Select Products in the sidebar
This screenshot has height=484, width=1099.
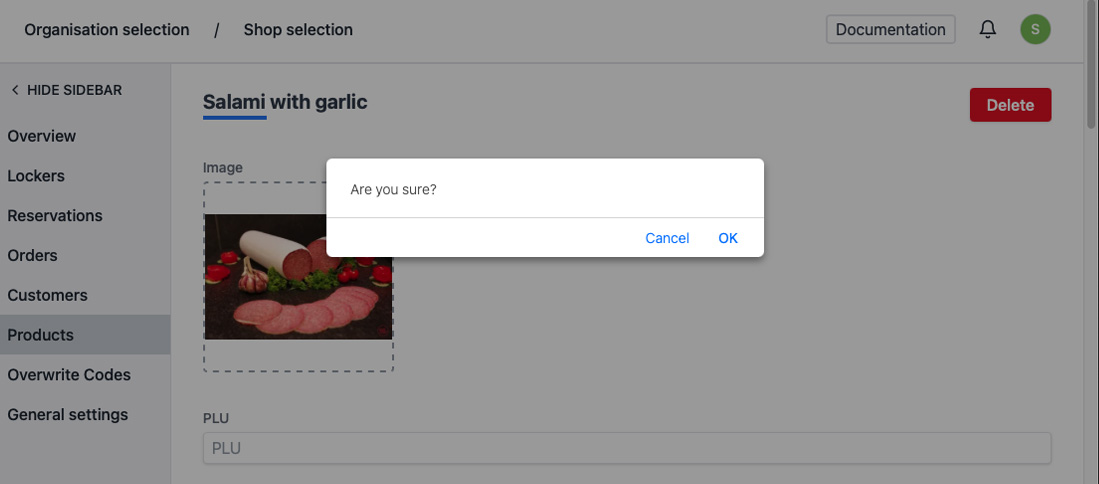point(41,335)
